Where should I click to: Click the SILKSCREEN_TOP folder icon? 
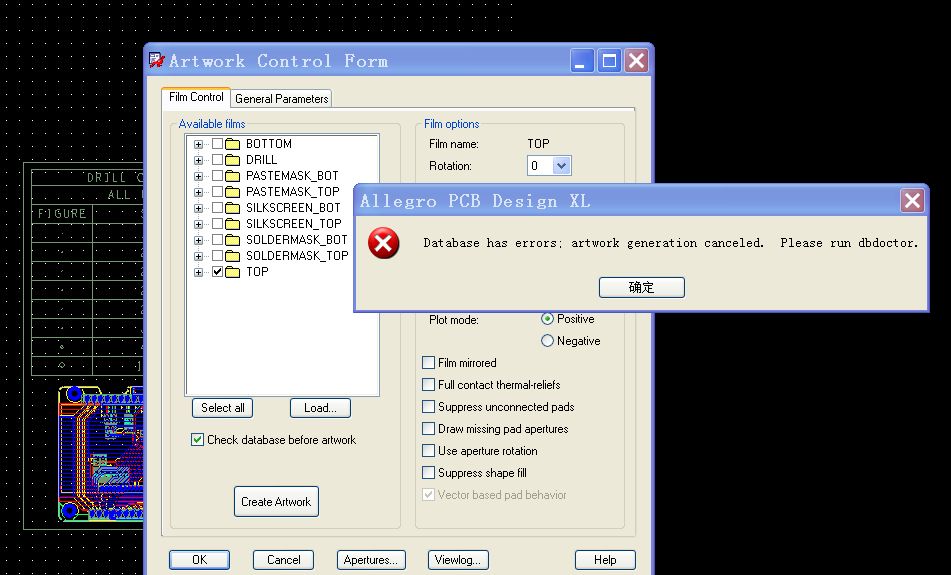(x=233, y=224)
